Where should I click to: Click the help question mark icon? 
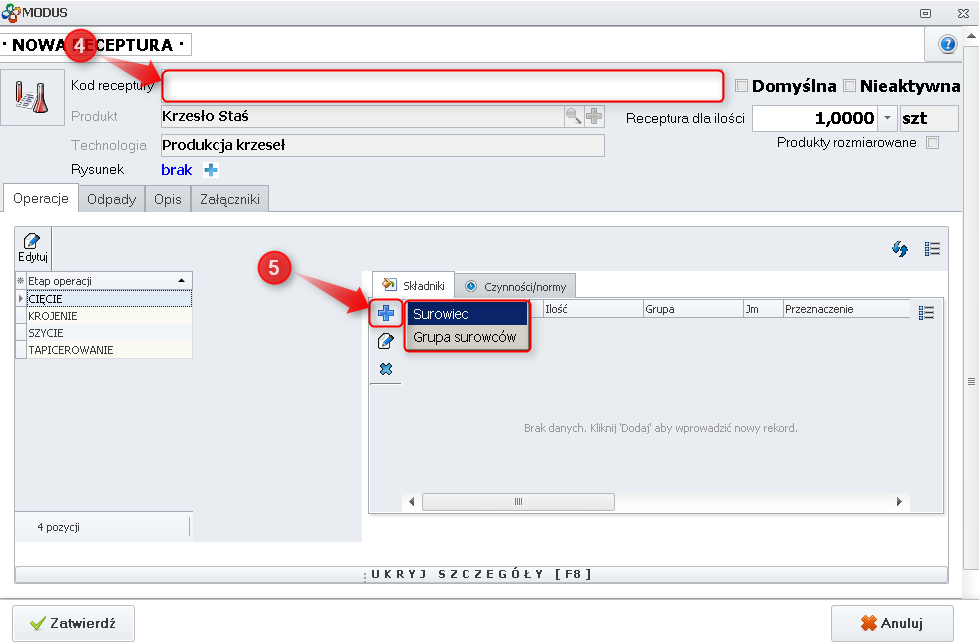tap(947, 45)
